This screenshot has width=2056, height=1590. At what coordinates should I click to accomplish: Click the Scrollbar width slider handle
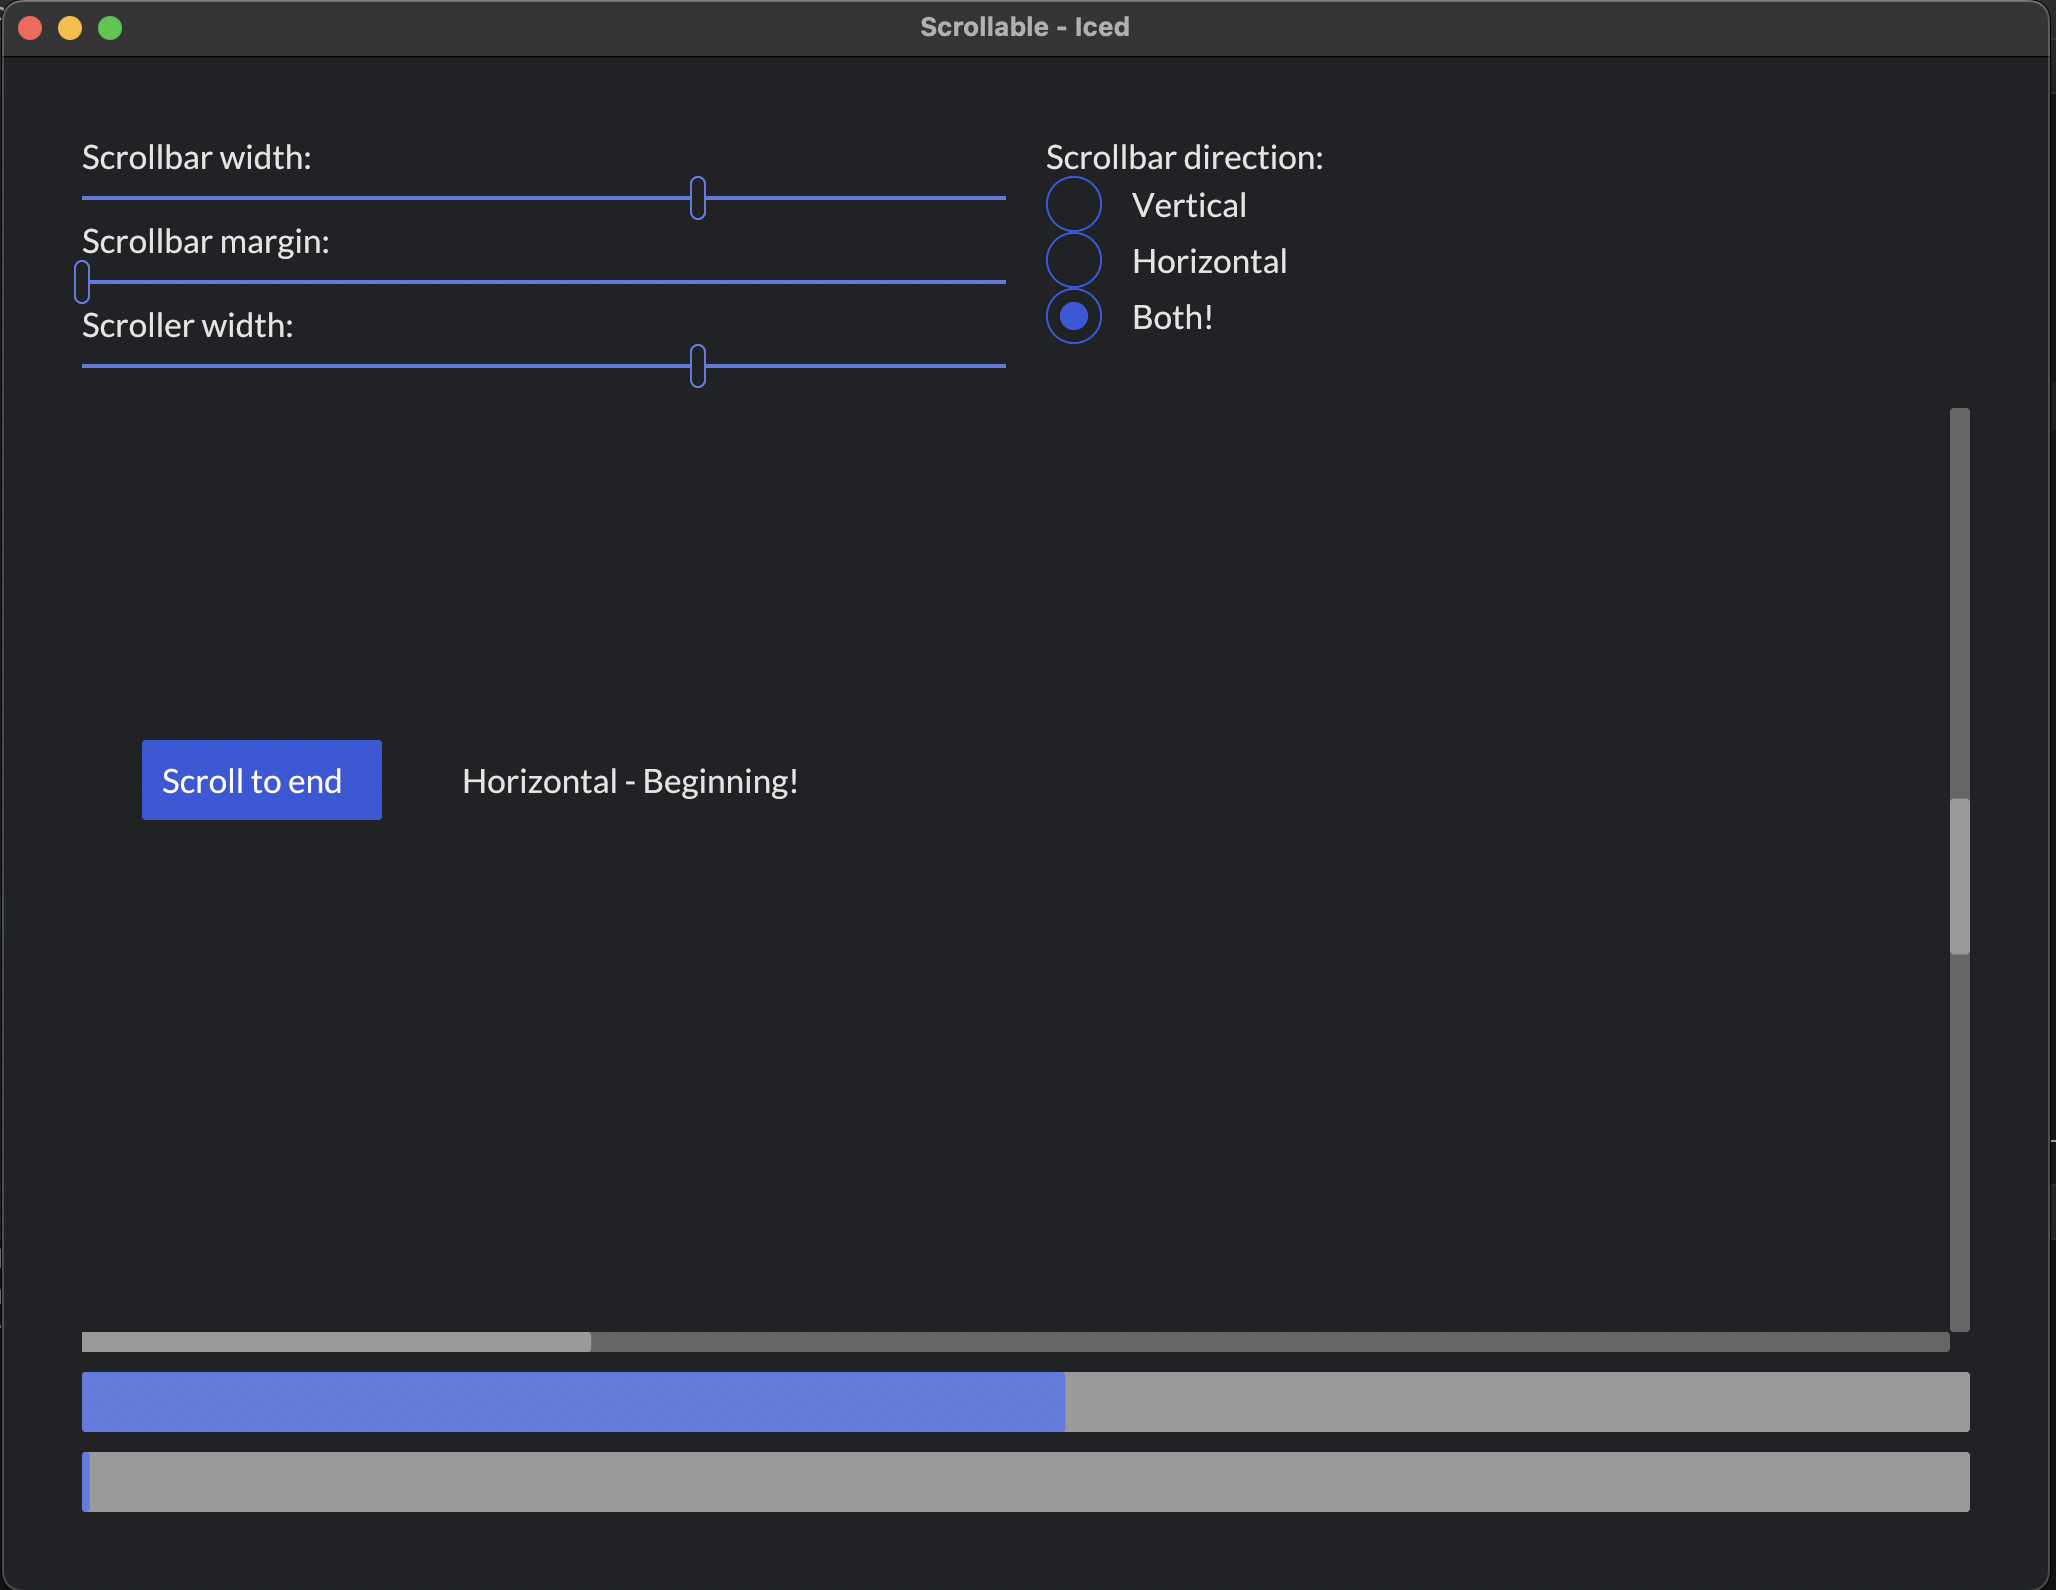coord(698,198)
